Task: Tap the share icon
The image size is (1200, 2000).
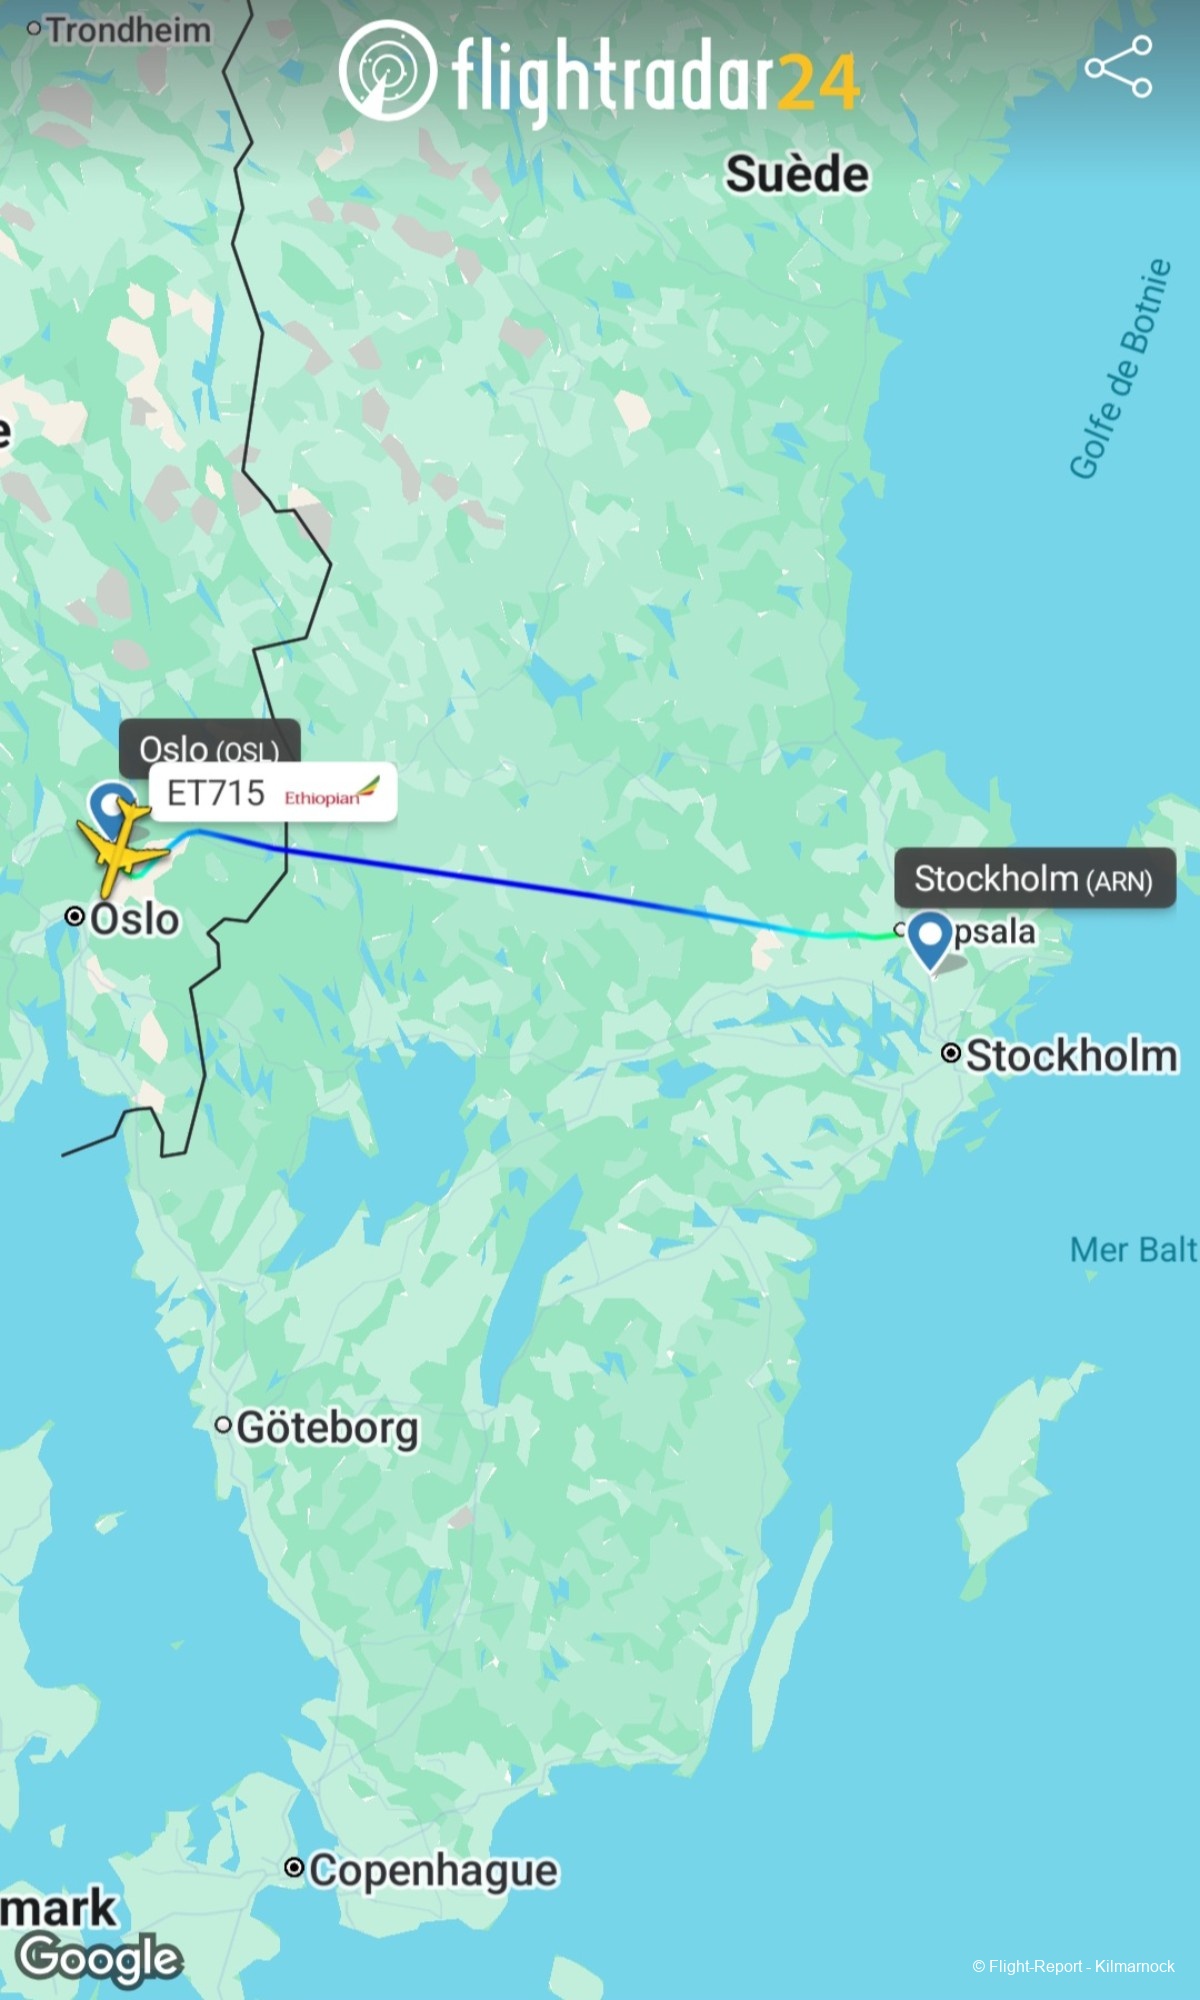Action: pos(1119,66)
